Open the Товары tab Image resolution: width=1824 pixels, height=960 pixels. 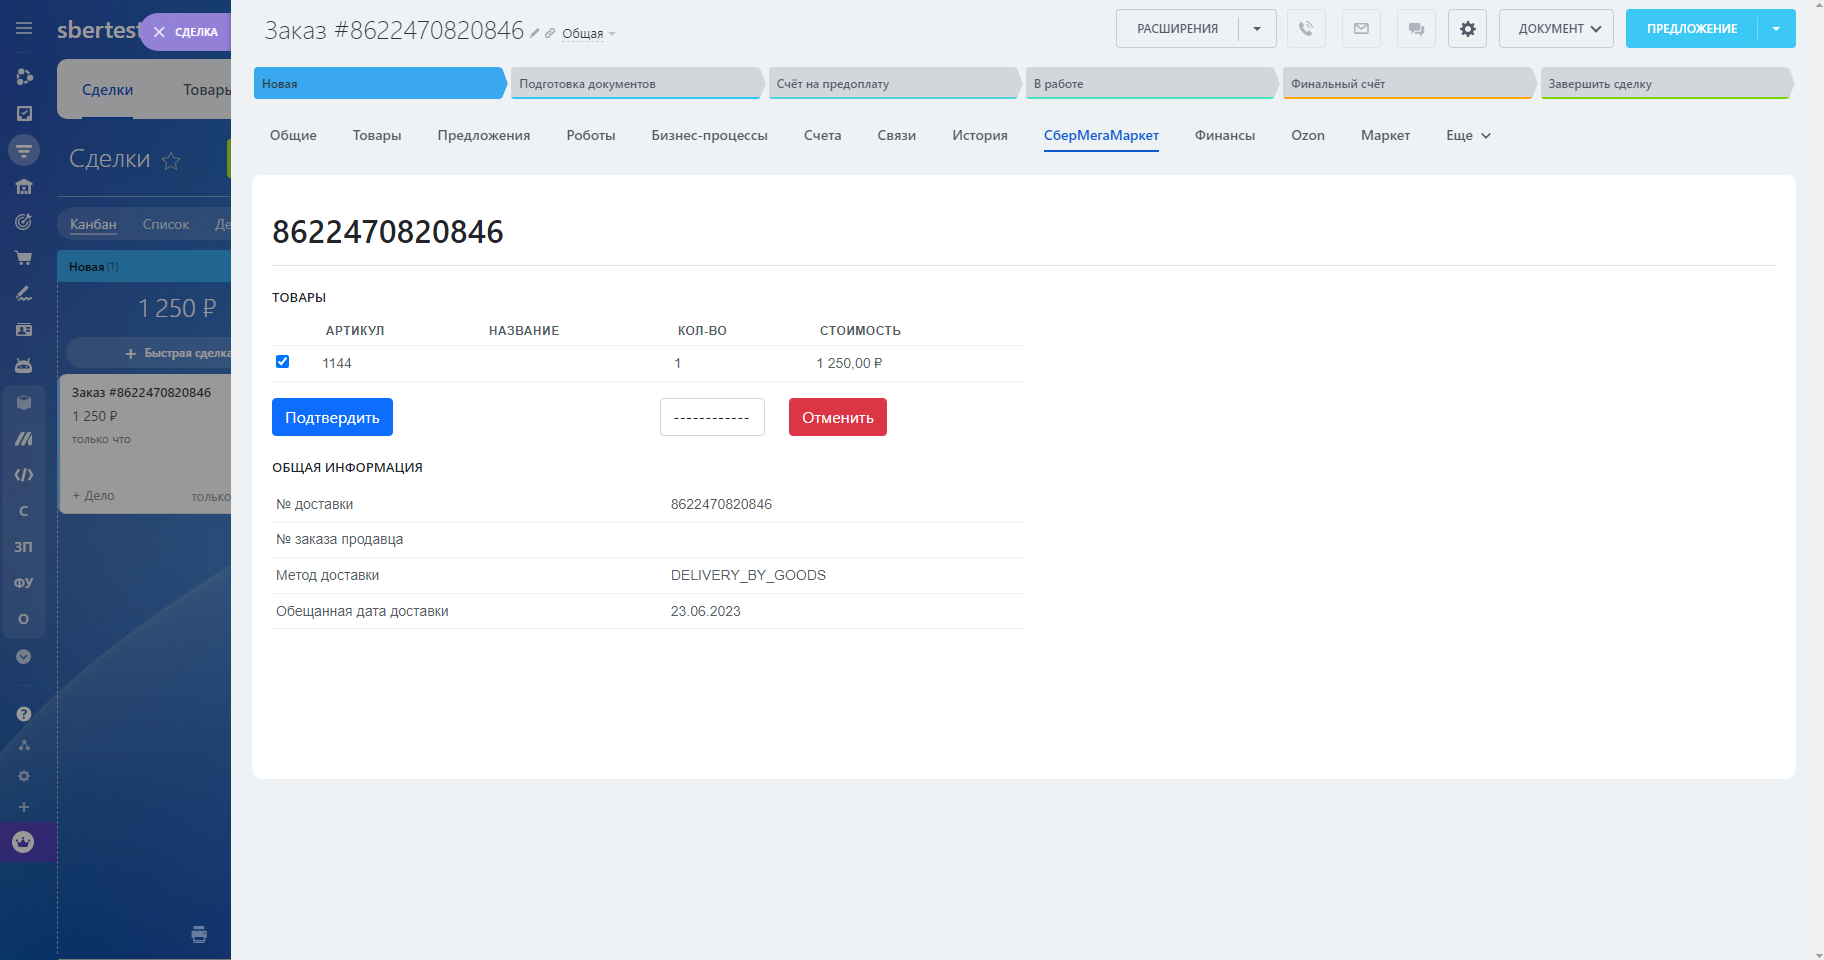click(x=377, y=136)
